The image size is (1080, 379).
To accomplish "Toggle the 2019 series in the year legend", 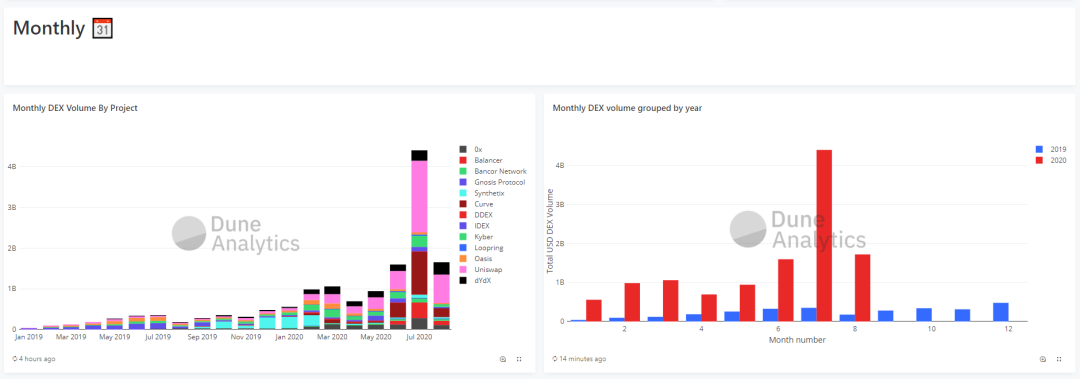I will [1051, 149].
